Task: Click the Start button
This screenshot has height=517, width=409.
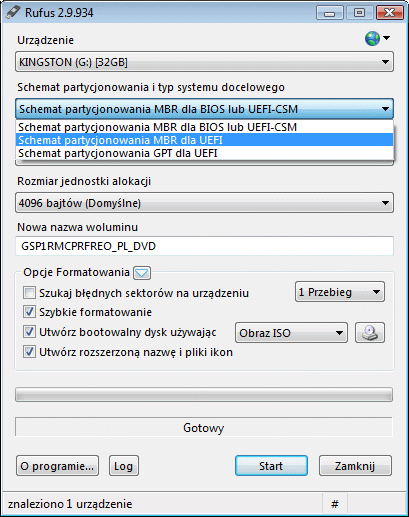Action: pos(271,466)
